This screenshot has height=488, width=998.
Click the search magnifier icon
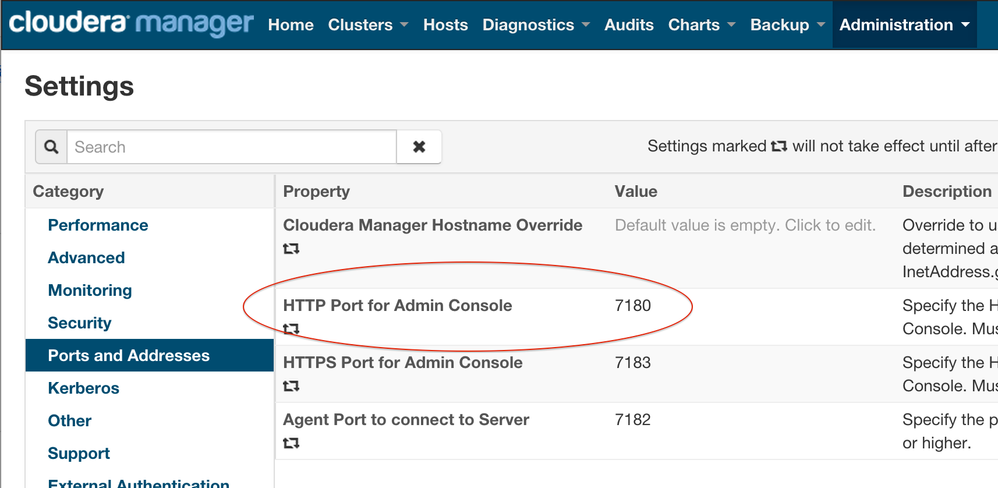[51, 147]
